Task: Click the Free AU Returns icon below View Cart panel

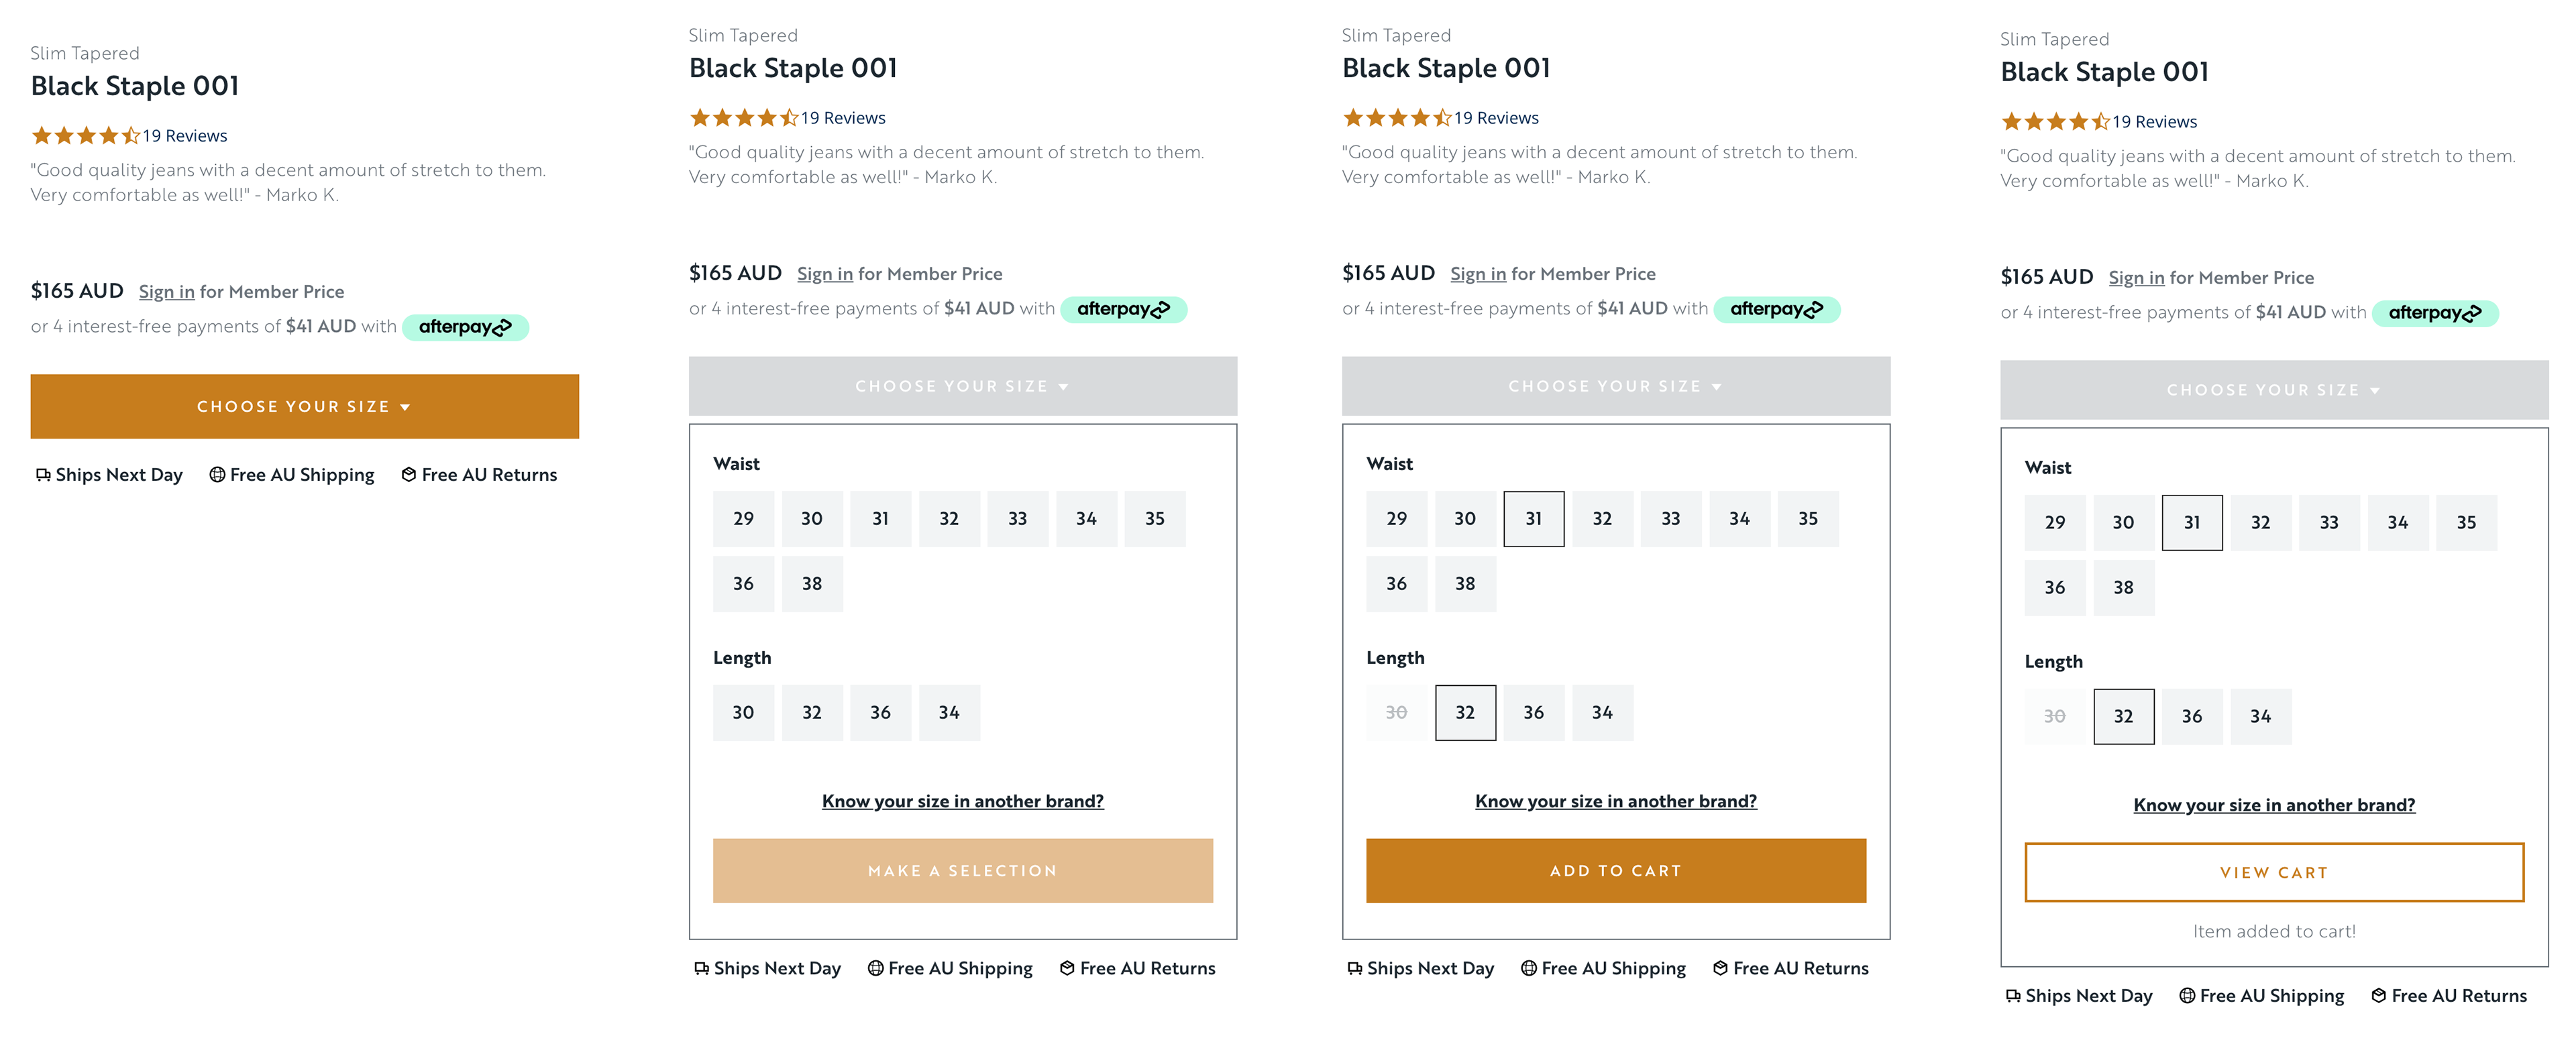Action: (x=2379, y=996)
